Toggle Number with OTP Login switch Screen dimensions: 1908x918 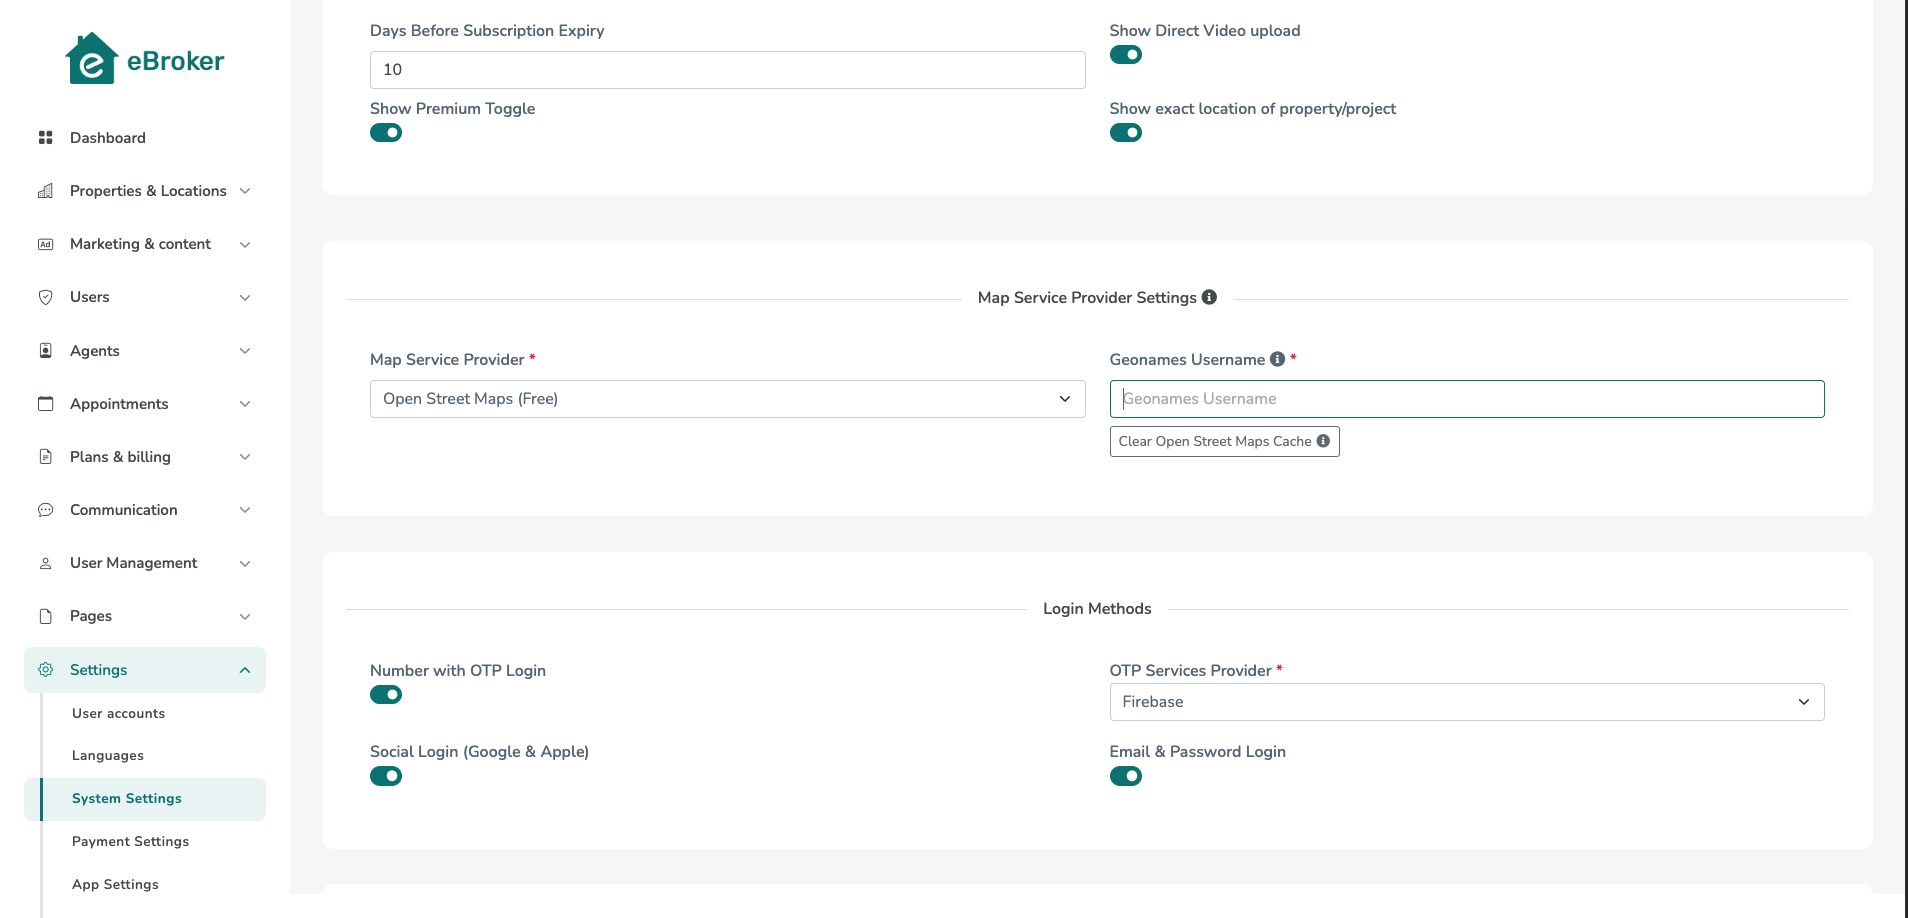coord(386,695)
